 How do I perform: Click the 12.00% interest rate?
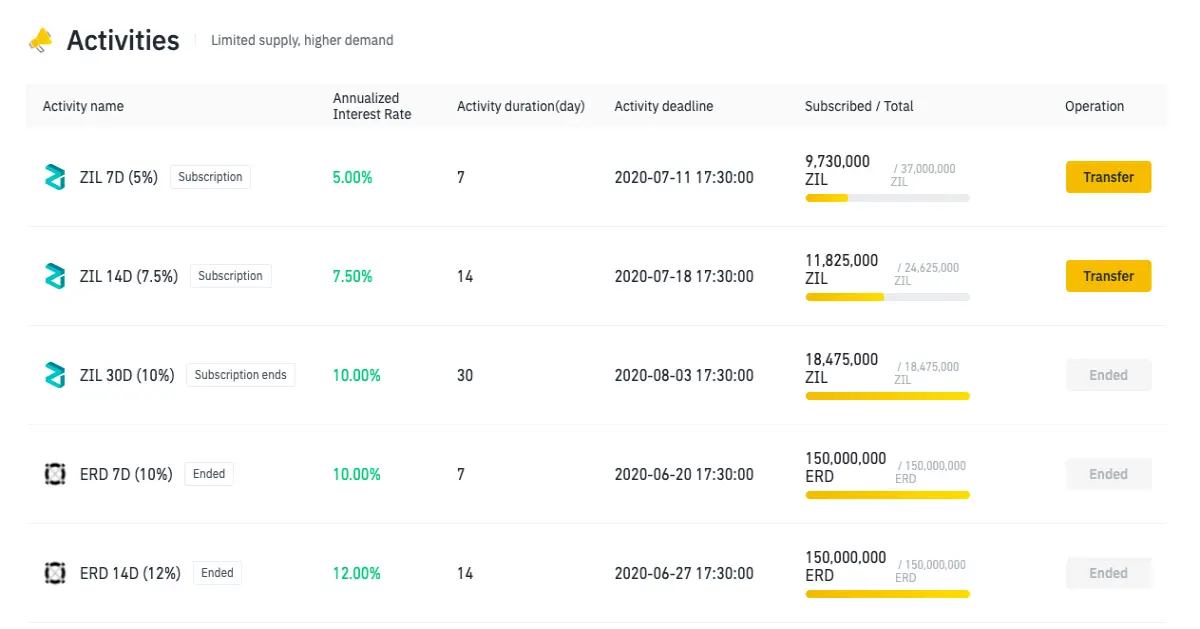[x=357, y=573]
